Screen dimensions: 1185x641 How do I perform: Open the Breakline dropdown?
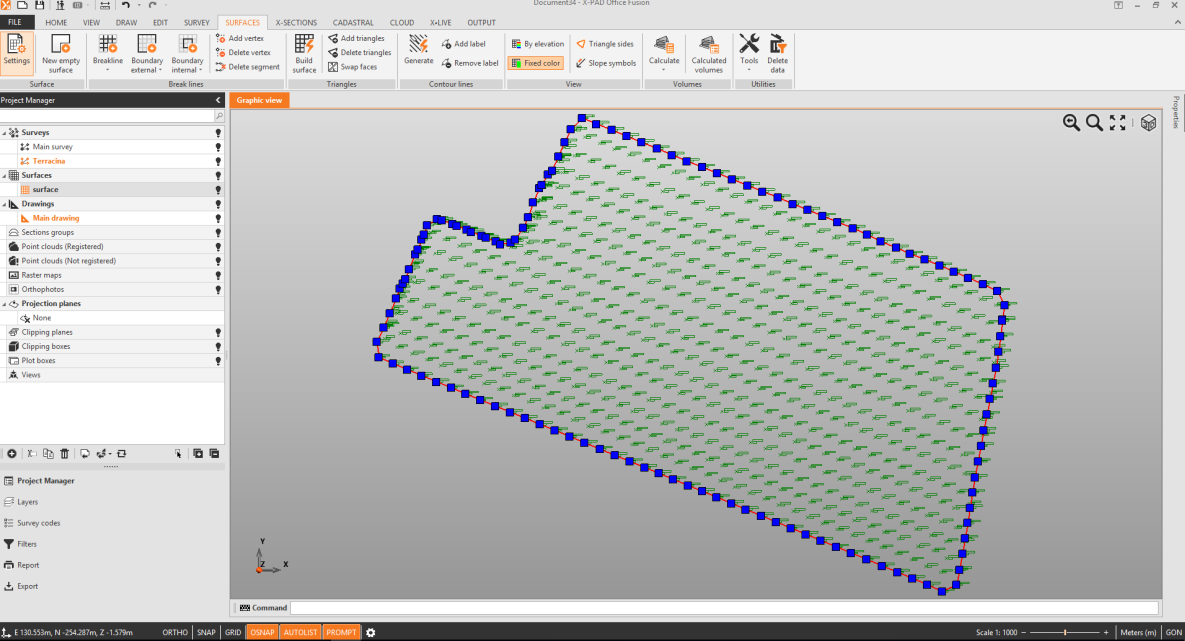(108, 61)
